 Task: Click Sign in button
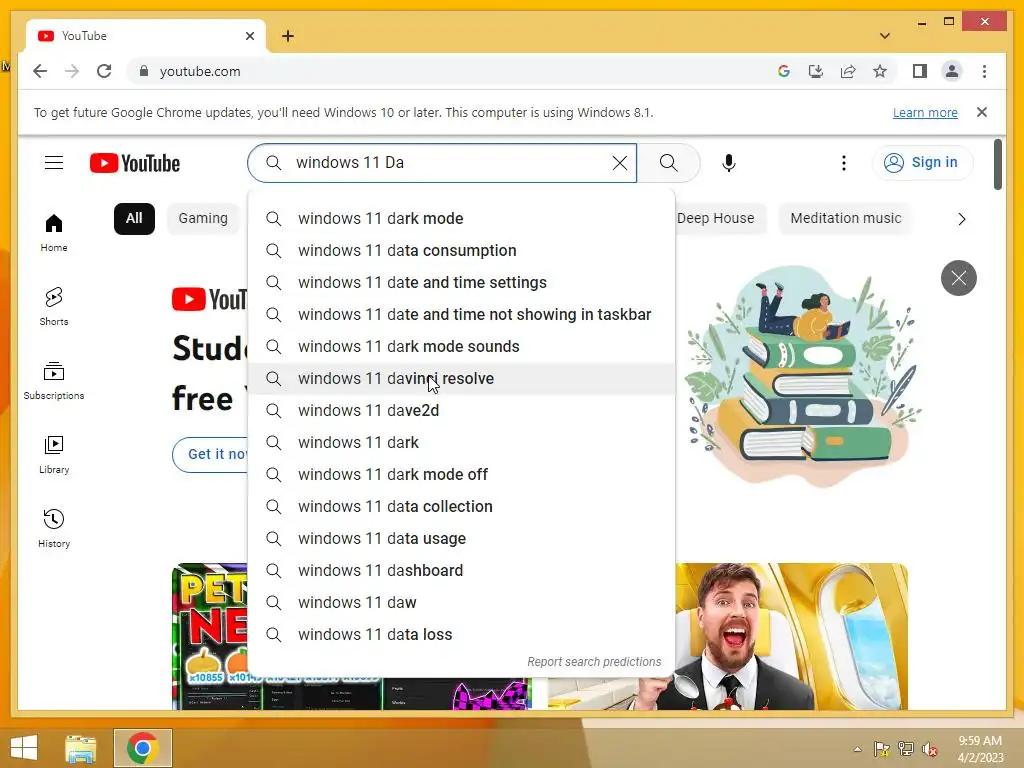[922, 163]
